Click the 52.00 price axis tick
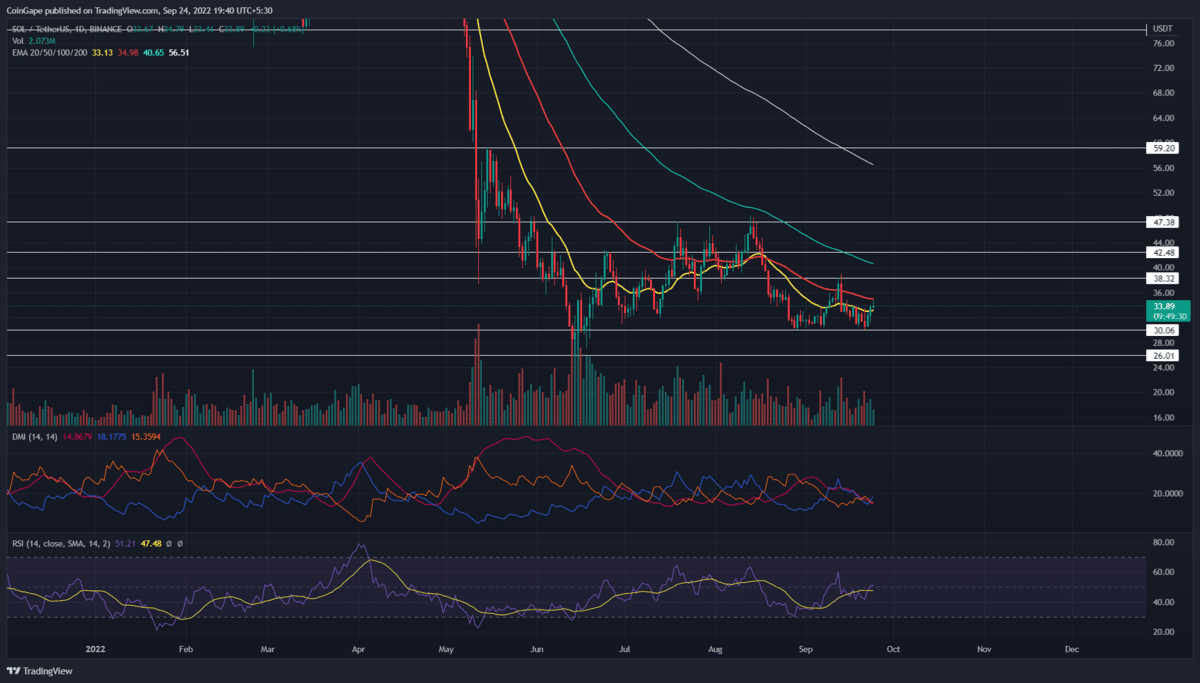The image size is (1200, 683). coord(1162,194)
